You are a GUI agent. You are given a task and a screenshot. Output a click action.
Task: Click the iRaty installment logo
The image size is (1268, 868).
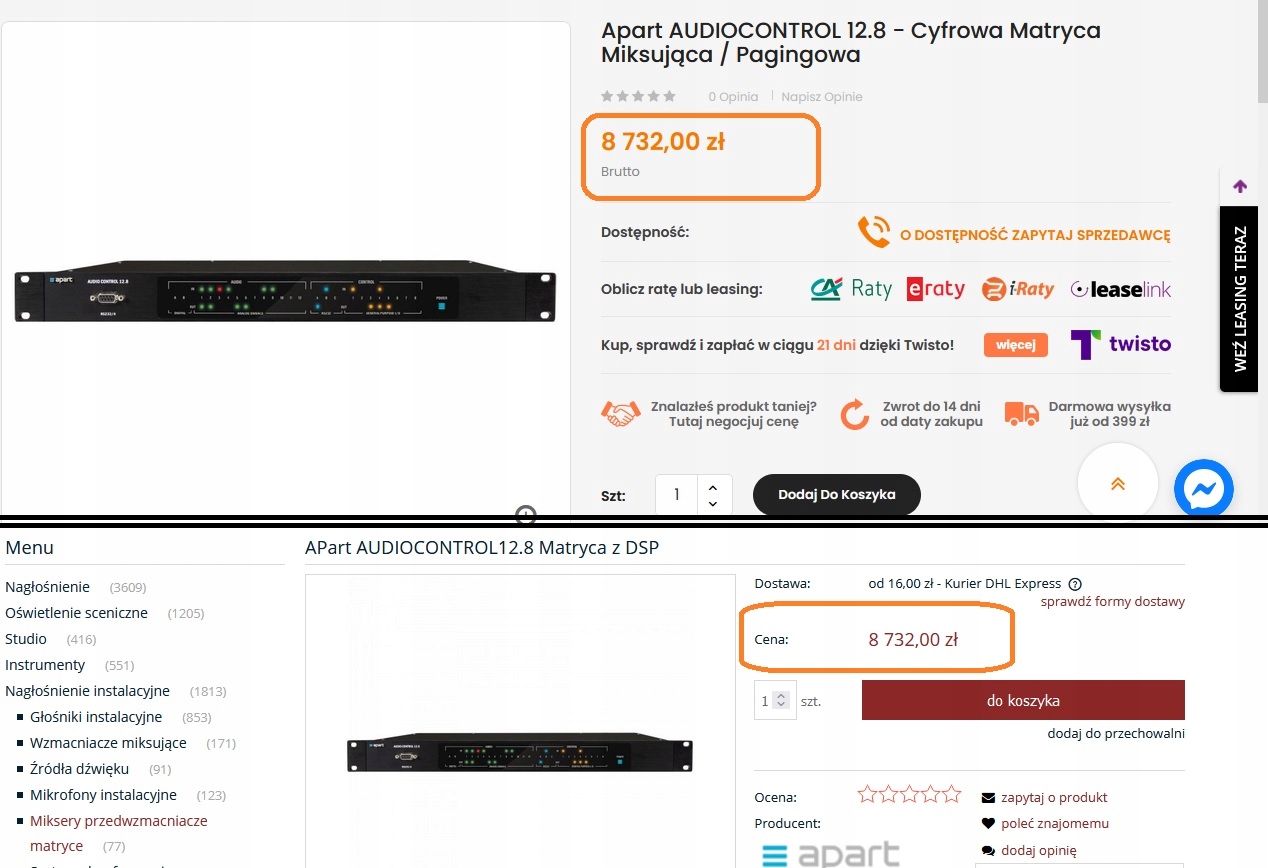[x=1018, y=289]
